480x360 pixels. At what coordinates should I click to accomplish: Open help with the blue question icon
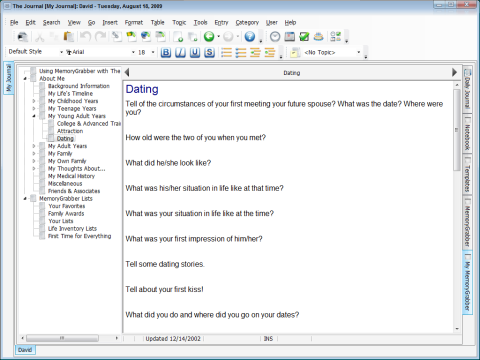tap(250, 36)
